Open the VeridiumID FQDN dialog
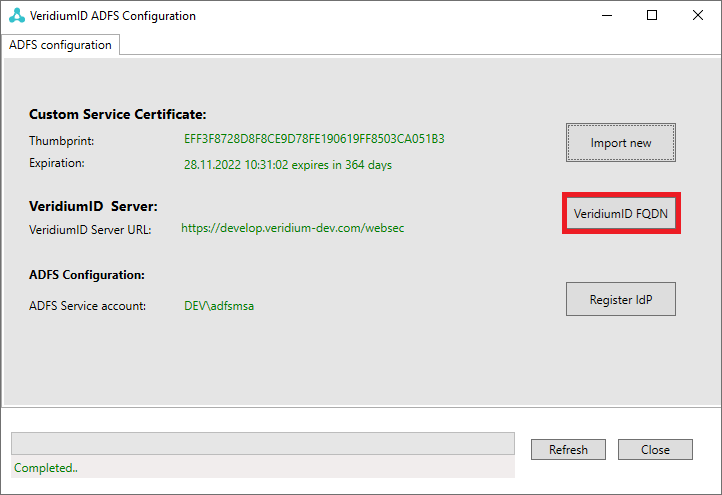722x495 pixels. pos(621,214)
